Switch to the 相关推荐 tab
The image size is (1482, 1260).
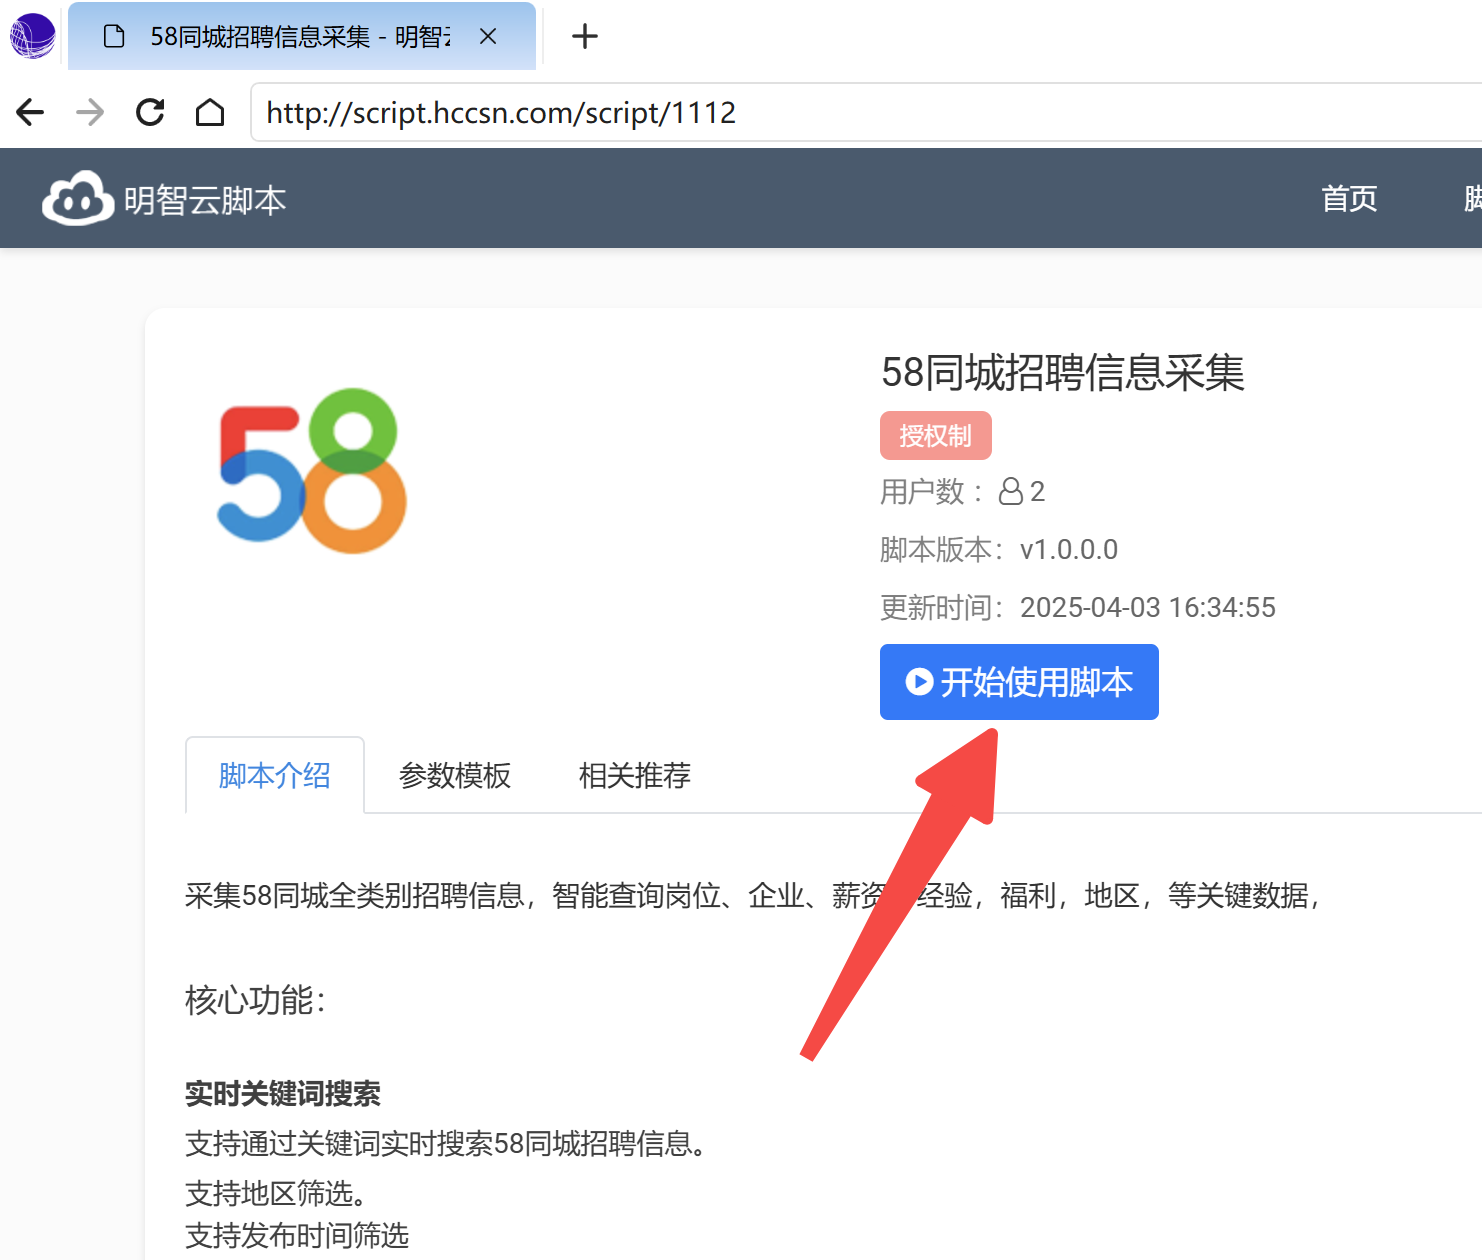635,776
